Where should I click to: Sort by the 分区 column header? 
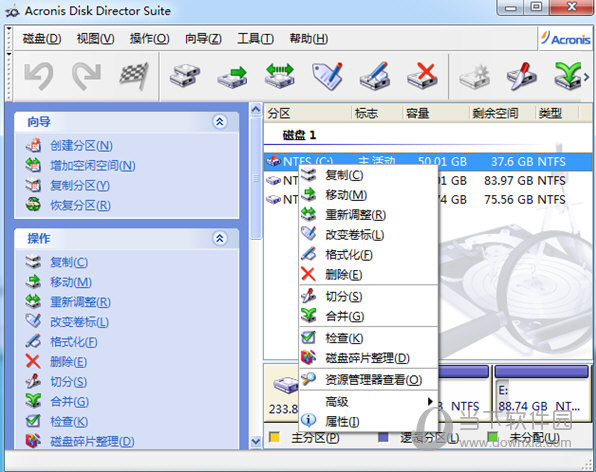[x=308, y=113]
